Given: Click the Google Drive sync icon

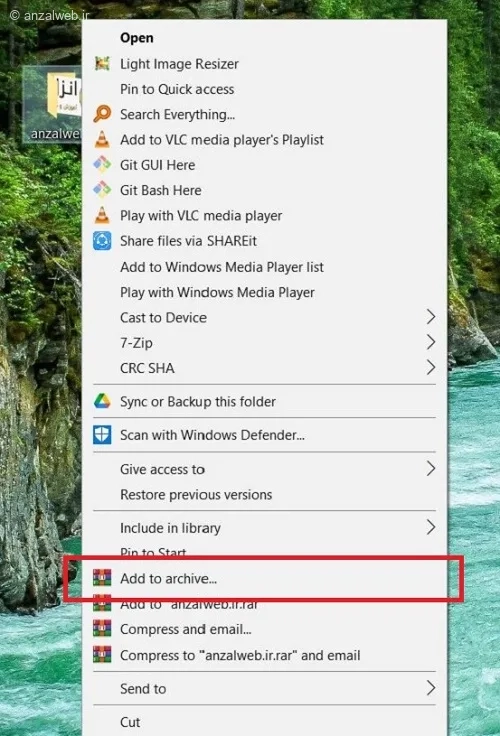Looking at the screenshot, I should (102, 401).
